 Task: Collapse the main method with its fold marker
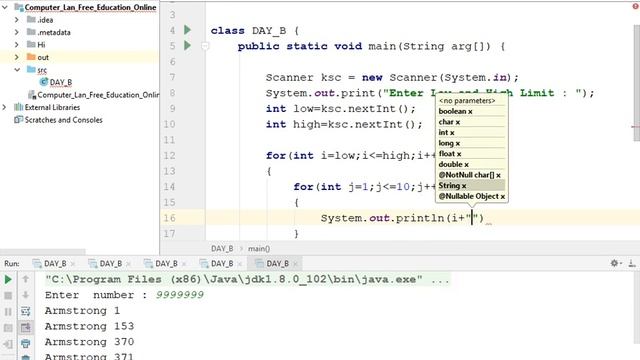[x=205, y=46]
